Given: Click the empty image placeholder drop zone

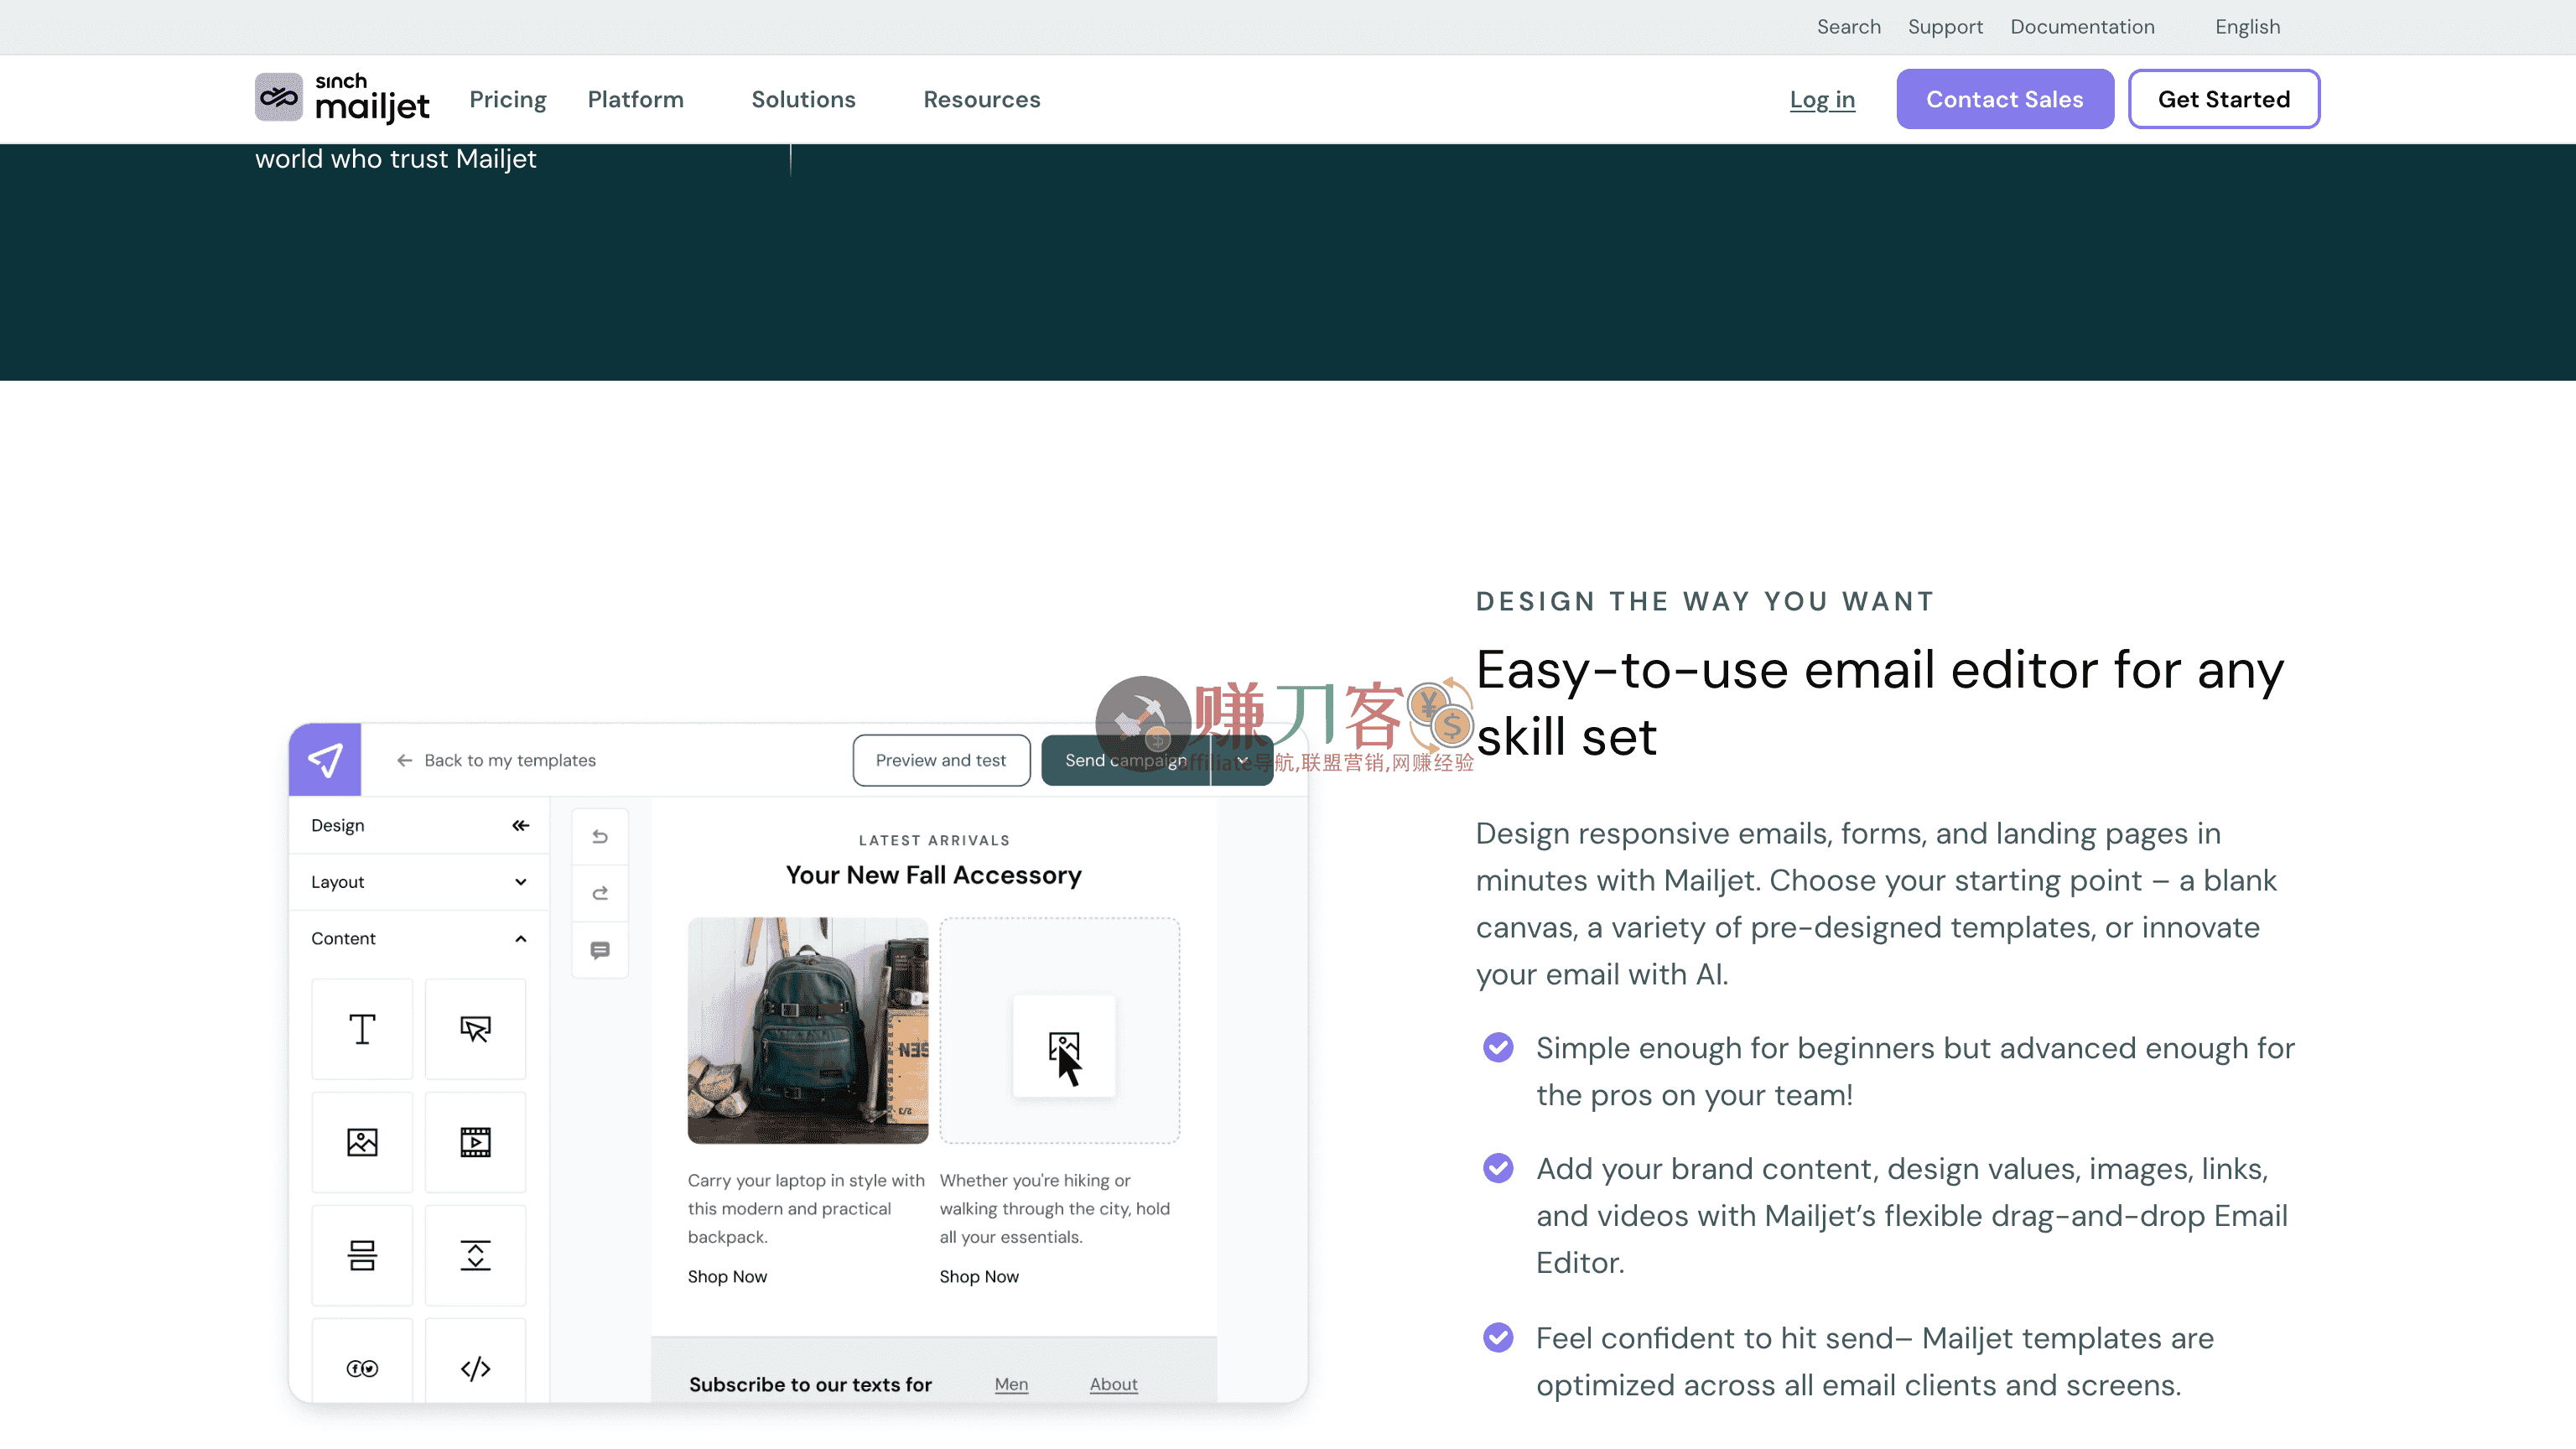Looking at the screenshot, I should (1059, 1030).
